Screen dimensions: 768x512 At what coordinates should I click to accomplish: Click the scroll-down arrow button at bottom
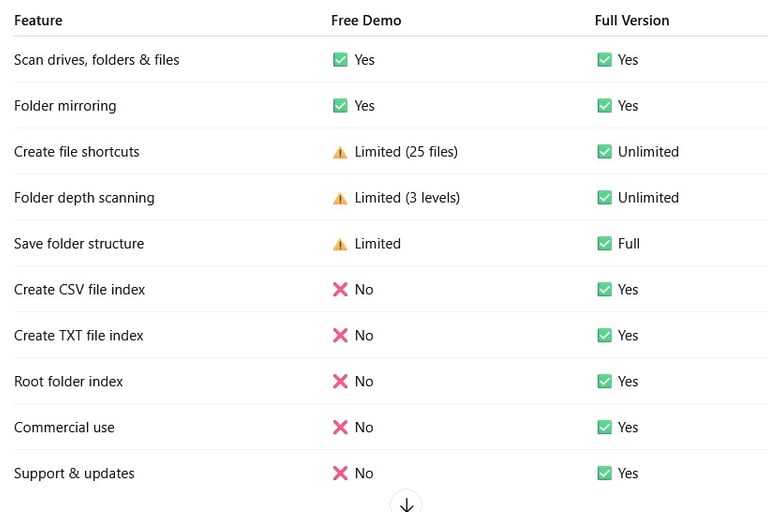[x=406, y=503]
